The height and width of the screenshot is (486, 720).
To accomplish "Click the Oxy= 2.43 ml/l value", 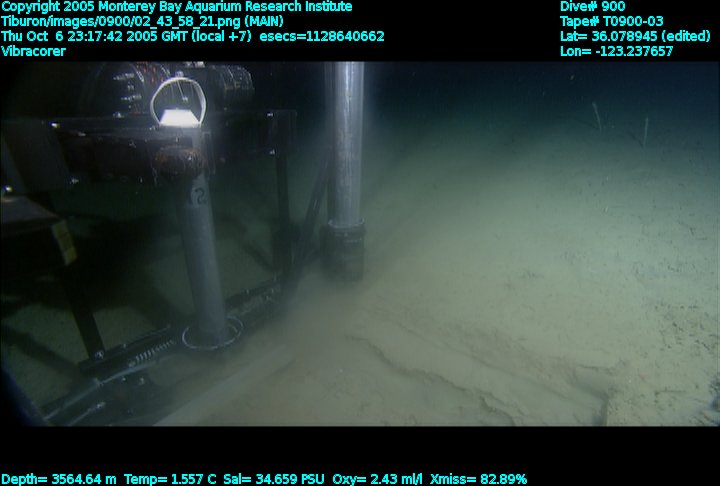I will [x=377, y=479].
